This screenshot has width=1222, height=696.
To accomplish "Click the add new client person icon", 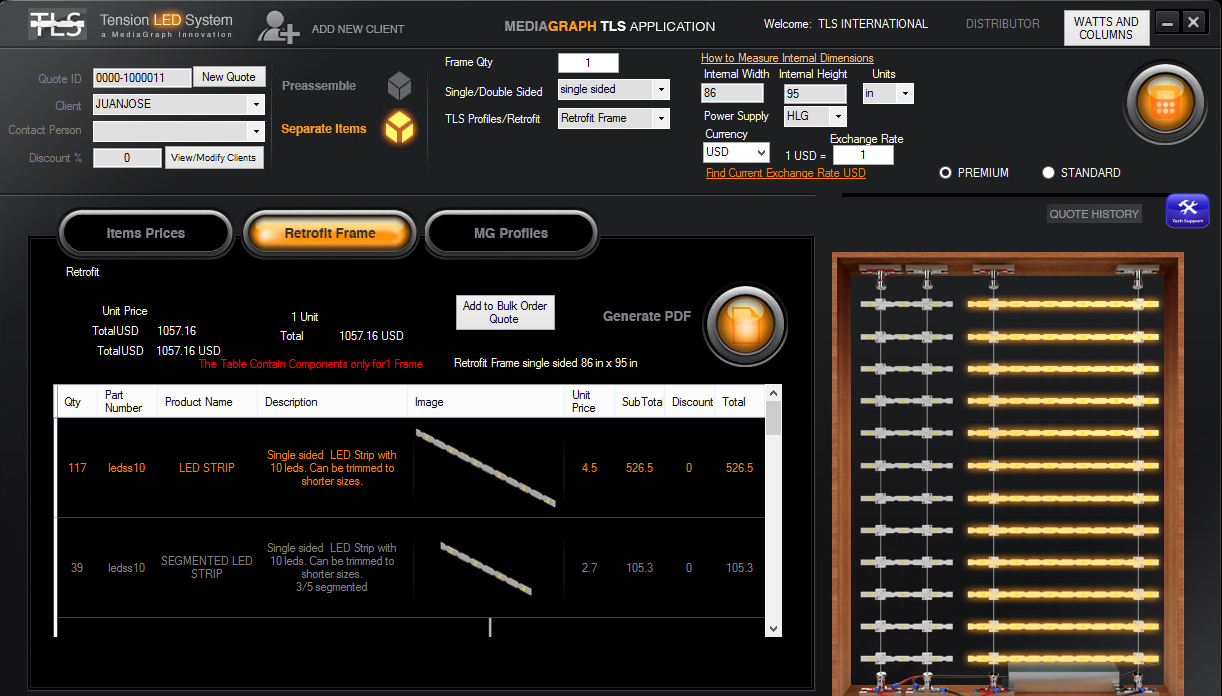I will coord(279,27).
